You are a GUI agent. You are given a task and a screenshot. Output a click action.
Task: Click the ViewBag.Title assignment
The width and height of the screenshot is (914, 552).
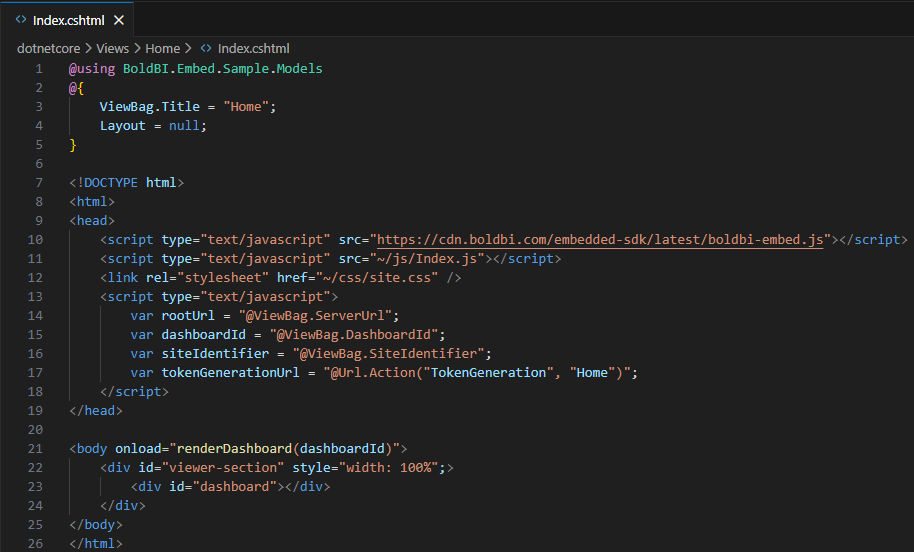[x=158, y=107]
